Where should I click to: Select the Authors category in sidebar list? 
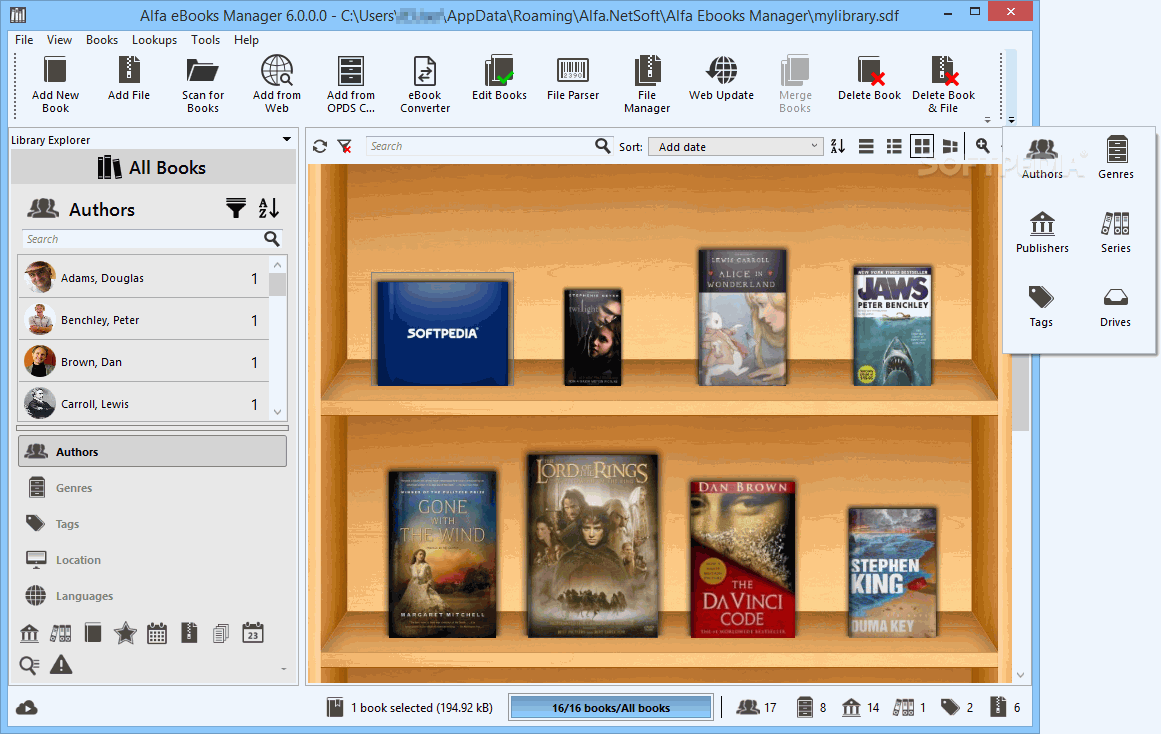pos(153,451)
